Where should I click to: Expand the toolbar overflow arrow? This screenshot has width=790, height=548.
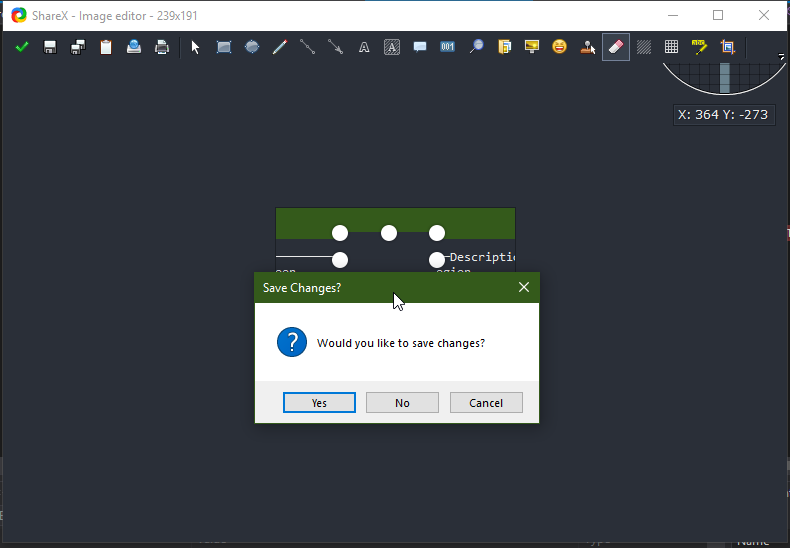point(781,56)
